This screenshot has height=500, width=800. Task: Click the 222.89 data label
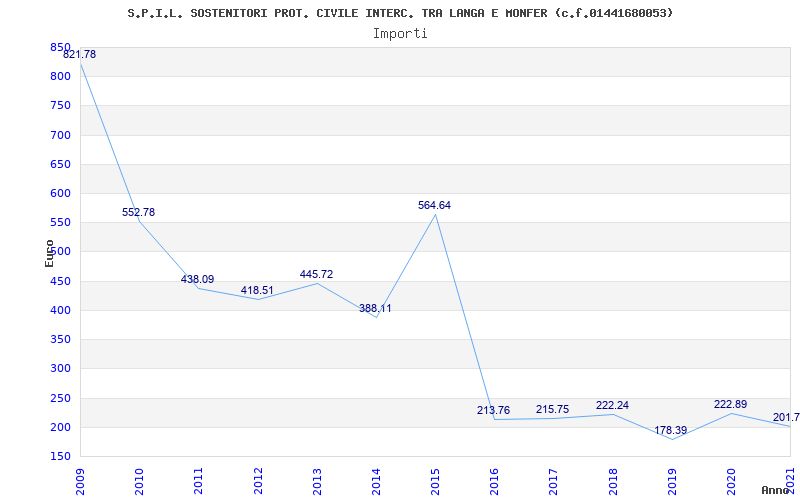pos(731,405)
